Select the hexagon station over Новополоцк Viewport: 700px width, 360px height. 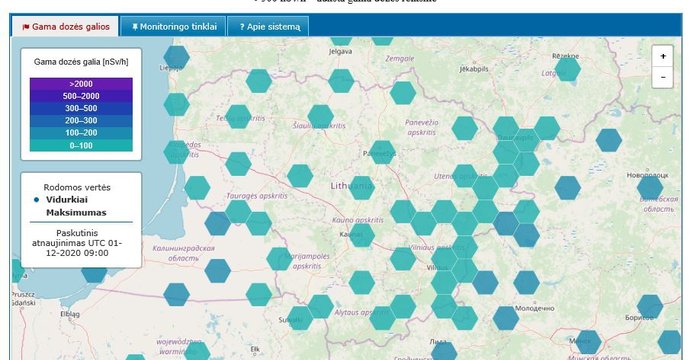[x=650, y=188]
